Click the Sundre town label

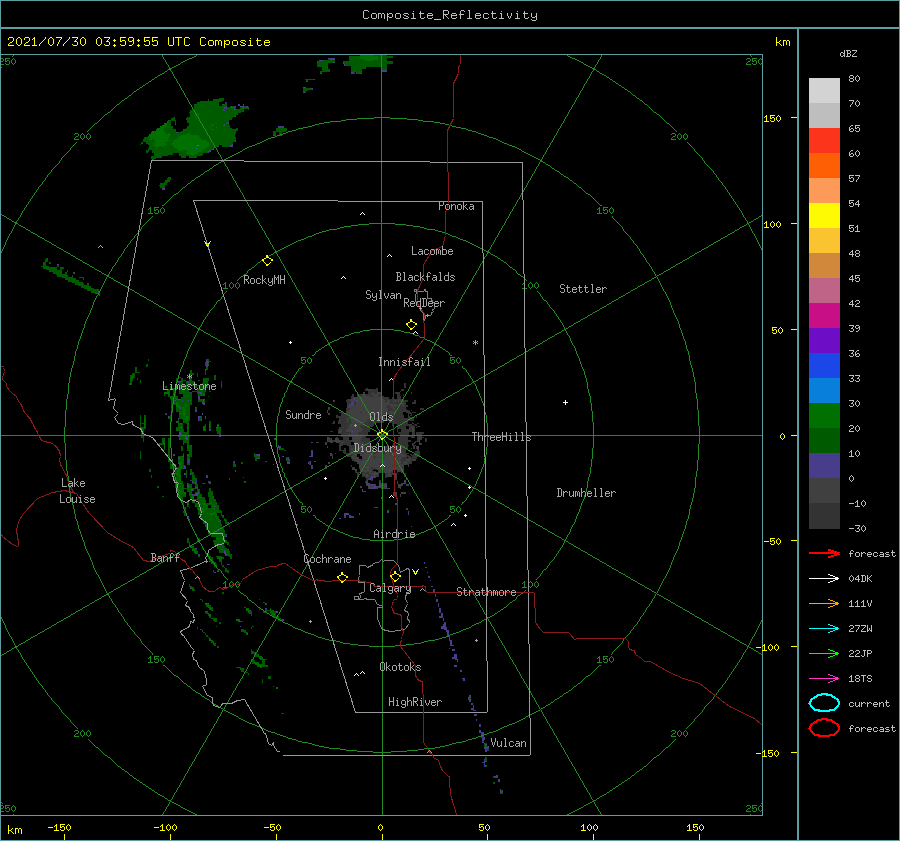tap(304, 414)
